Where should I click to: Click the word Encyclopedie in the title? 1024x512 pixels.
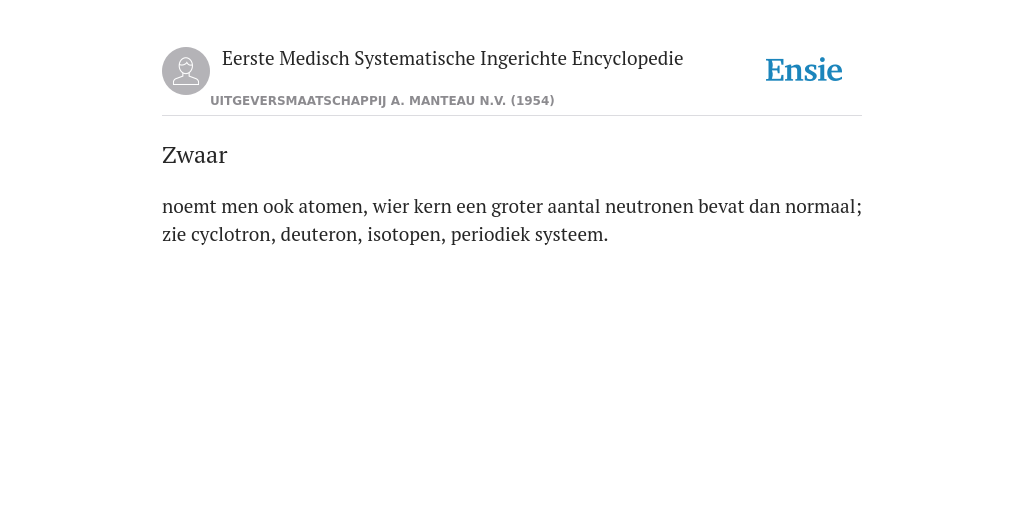628,59
